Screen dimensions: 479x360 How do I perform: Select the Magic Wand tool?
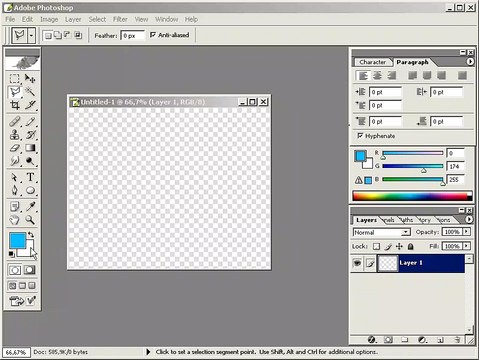30,92
